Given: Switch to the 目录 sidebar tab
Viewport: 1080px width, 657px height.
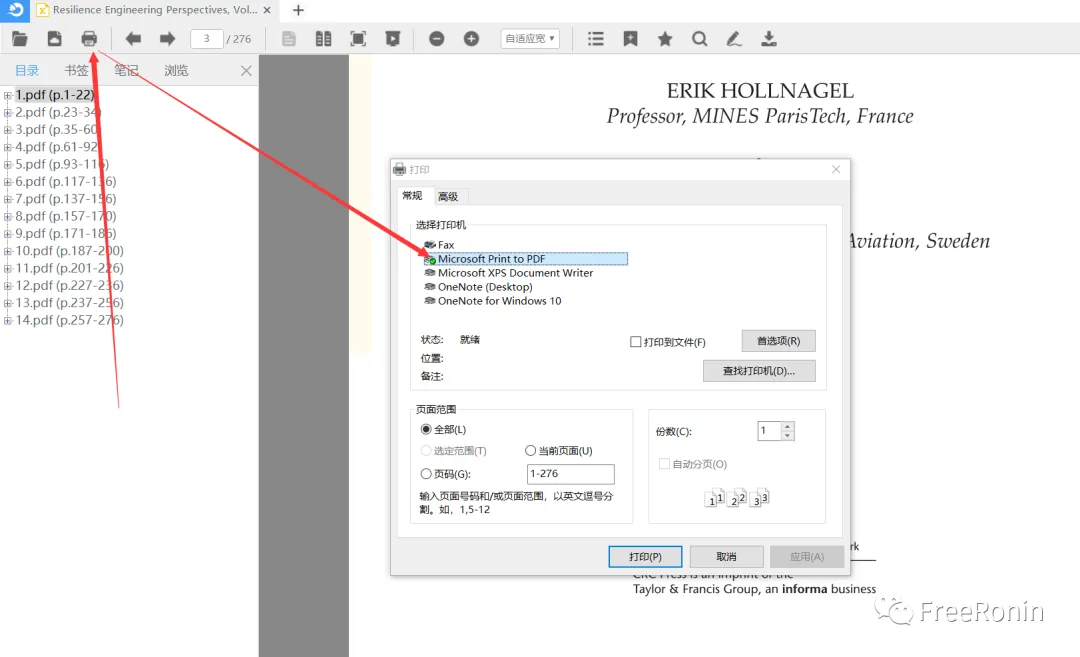Looking at the screenshot, I should 28,70.
